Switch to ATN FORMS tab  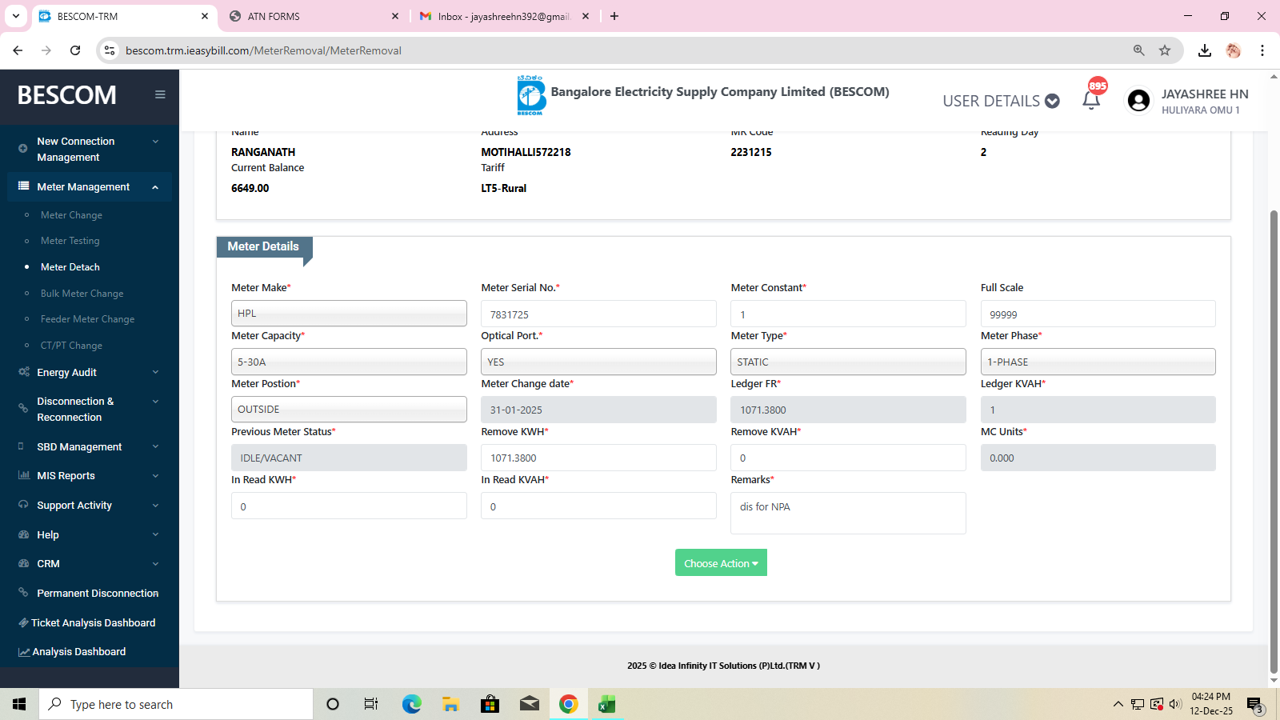[x=313, y=16]
